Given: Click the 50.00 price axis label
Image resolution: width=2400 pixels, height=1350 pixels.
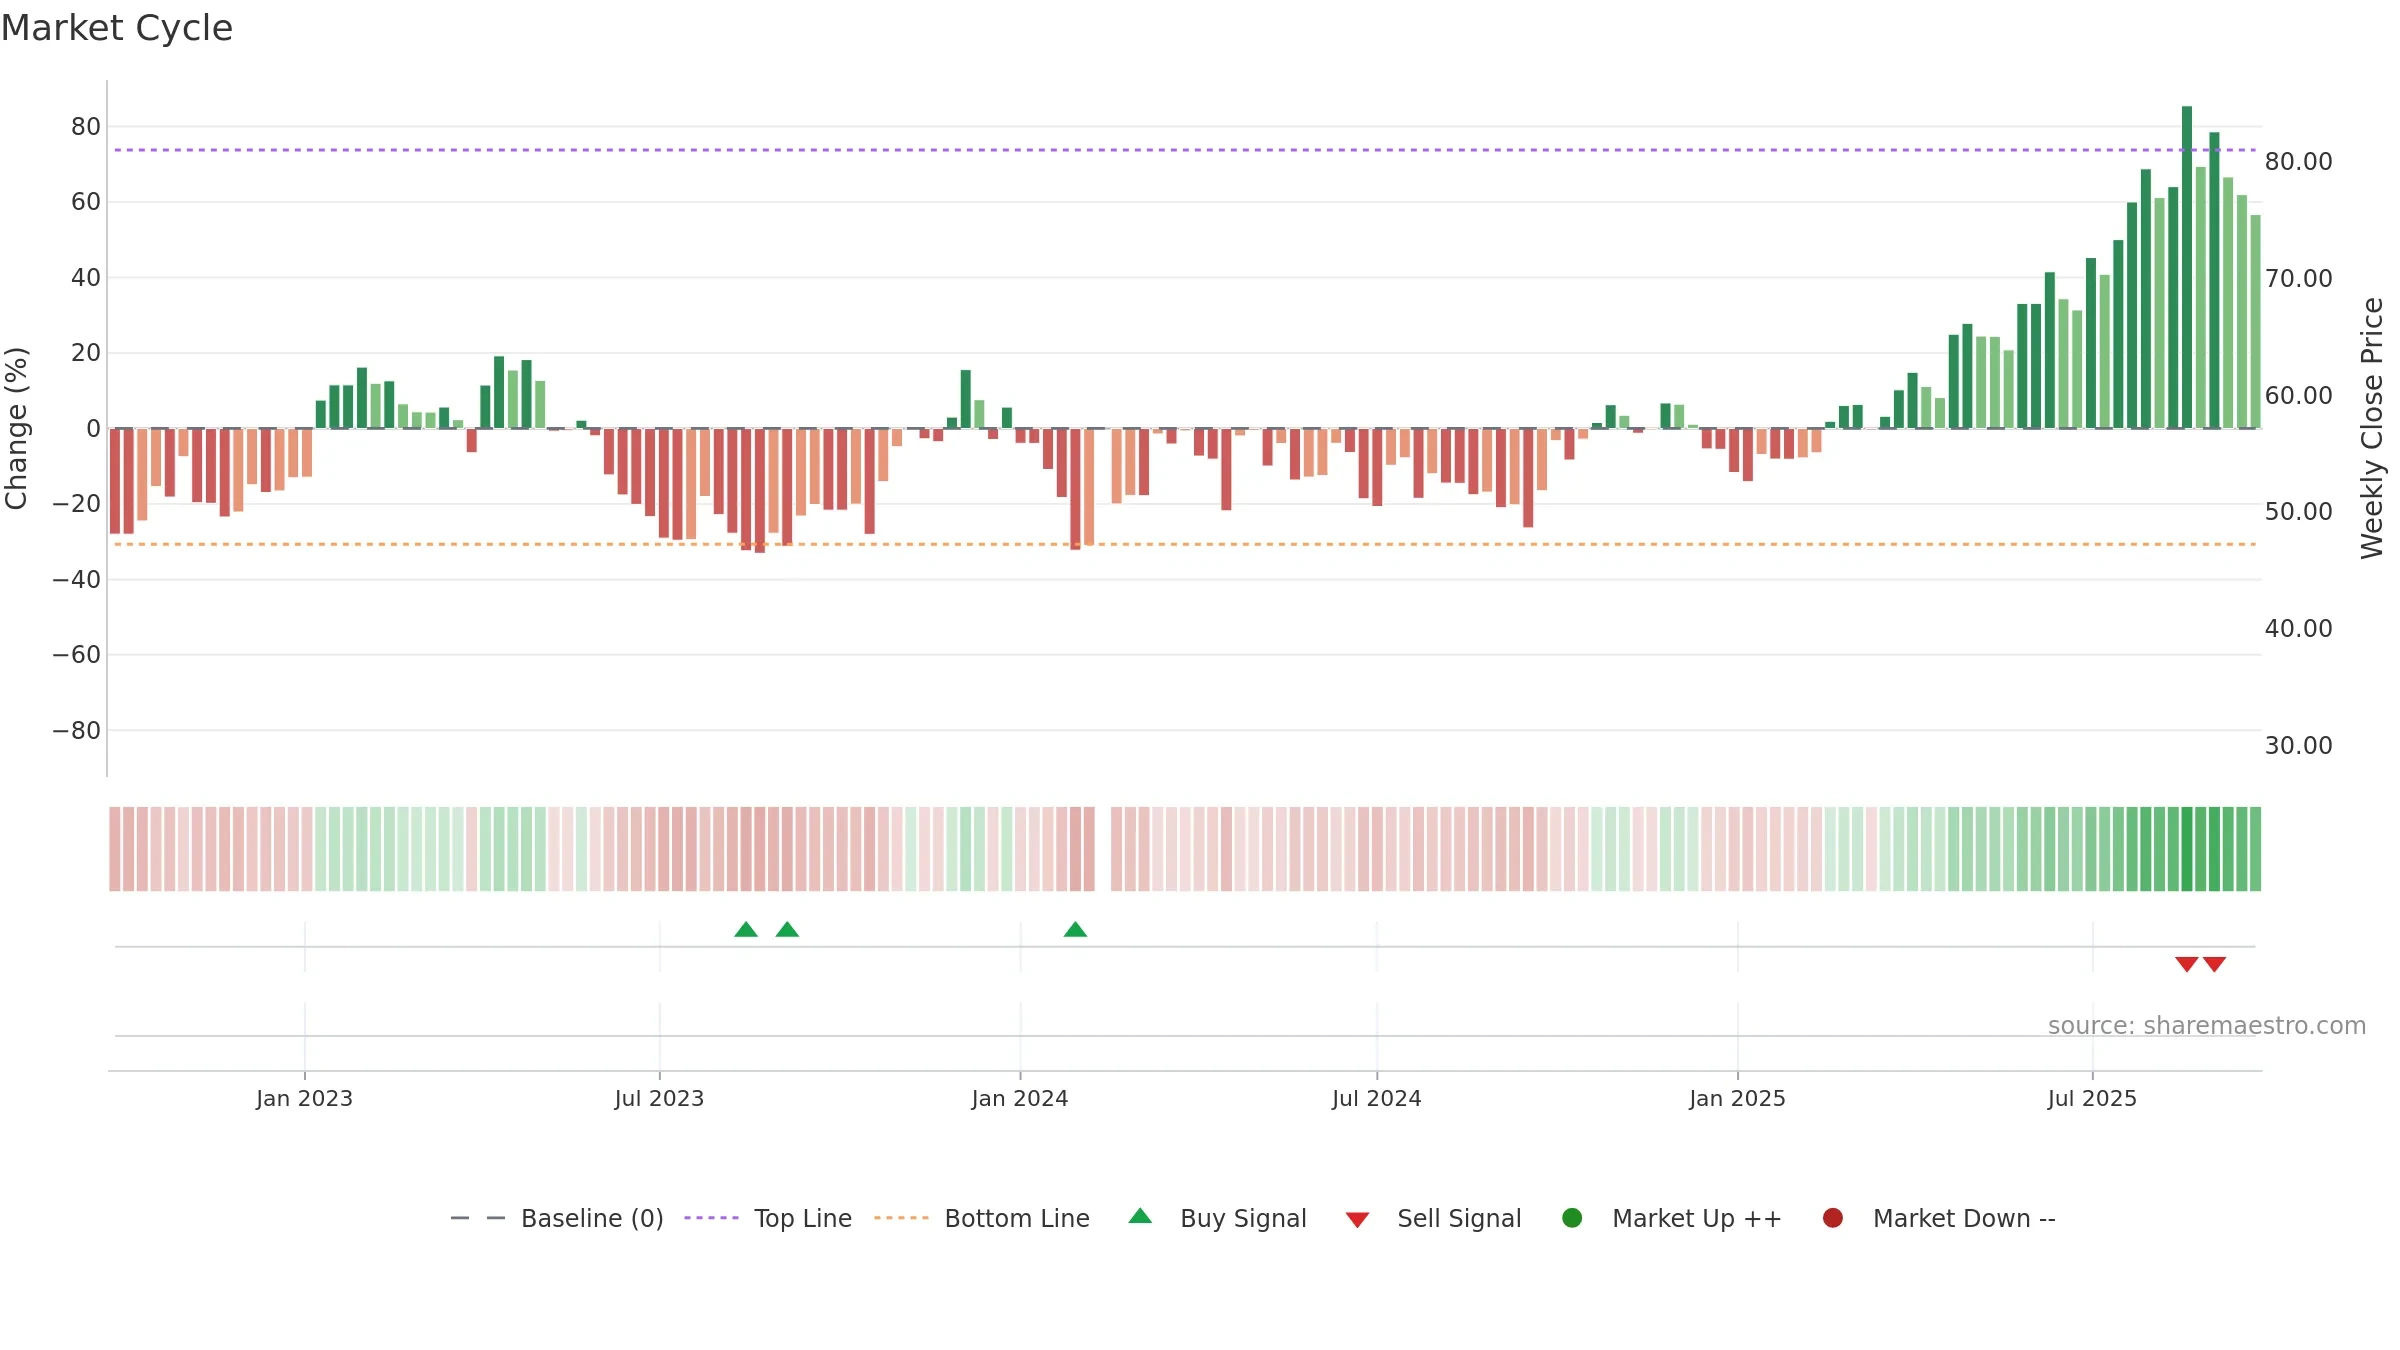Looking at the screenshot, I should pos(2298,512).
